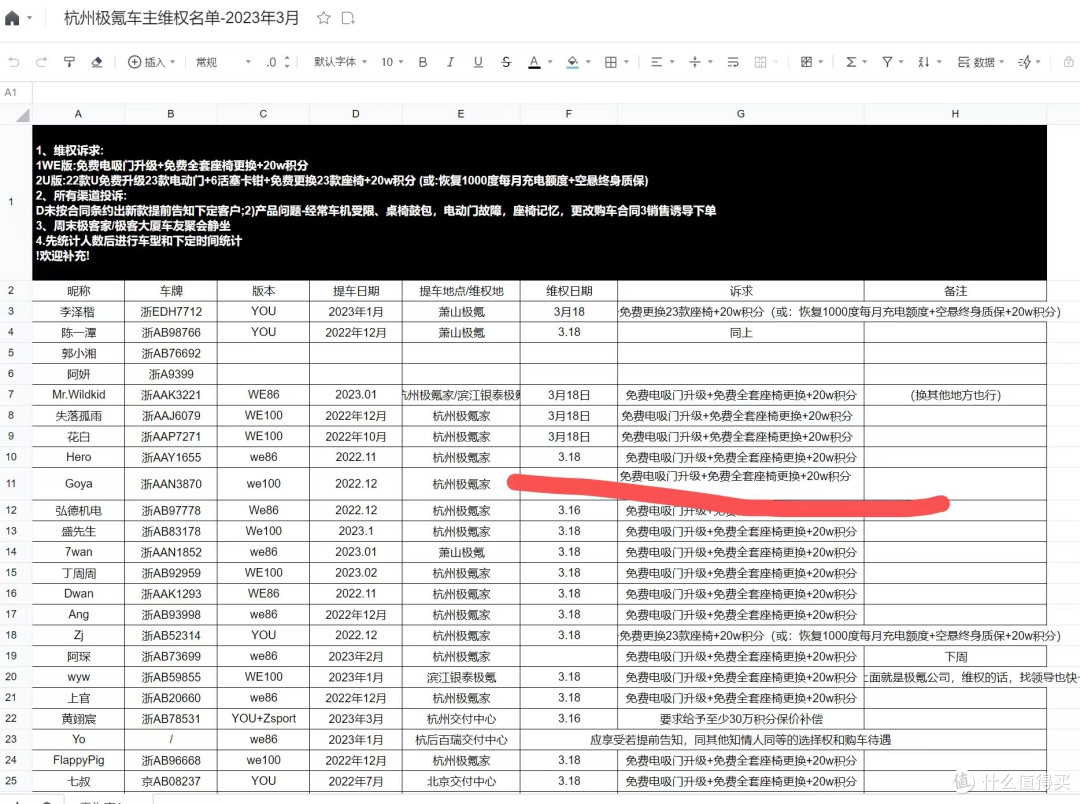The width and height of the screenshot is (1080, 804).
Task: Select the 同上 cell in row 4
Action: [x=741, y=333]
